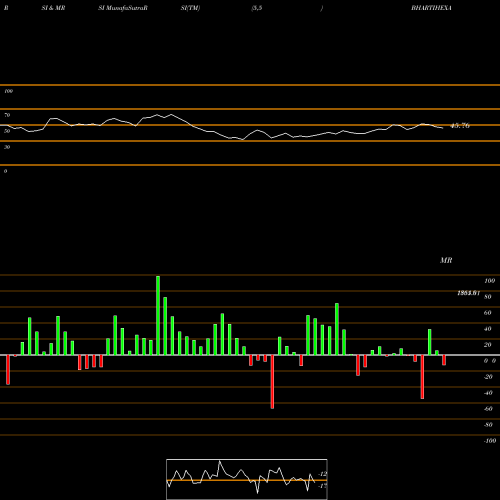
Task: Click the 30 label on RSI axis
Action: point(7,147)
